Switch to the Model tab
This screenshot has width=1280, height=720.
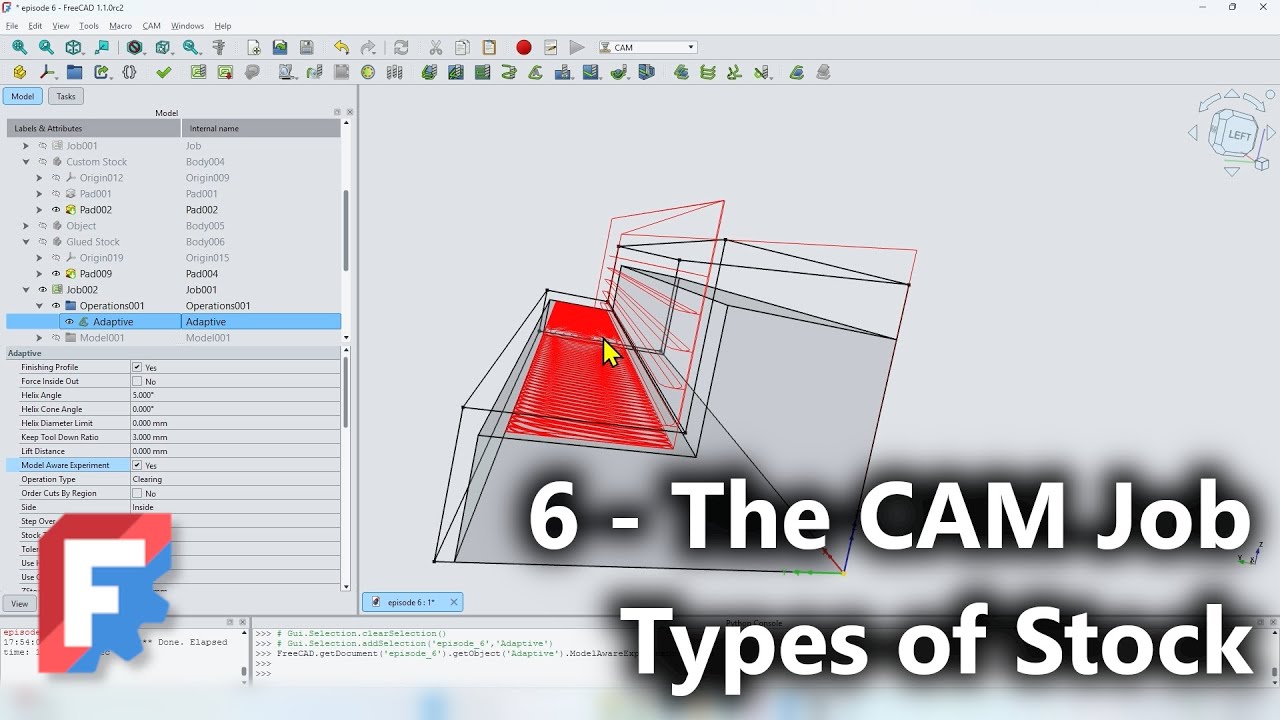(x=22, y=96)
